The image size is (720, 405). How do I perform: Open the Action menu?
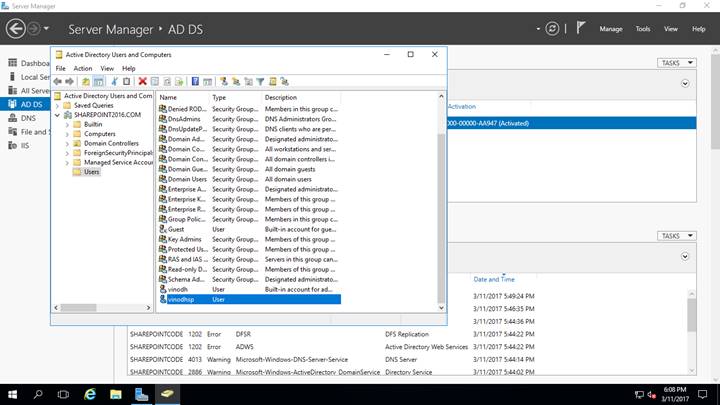tap(83, 68)
